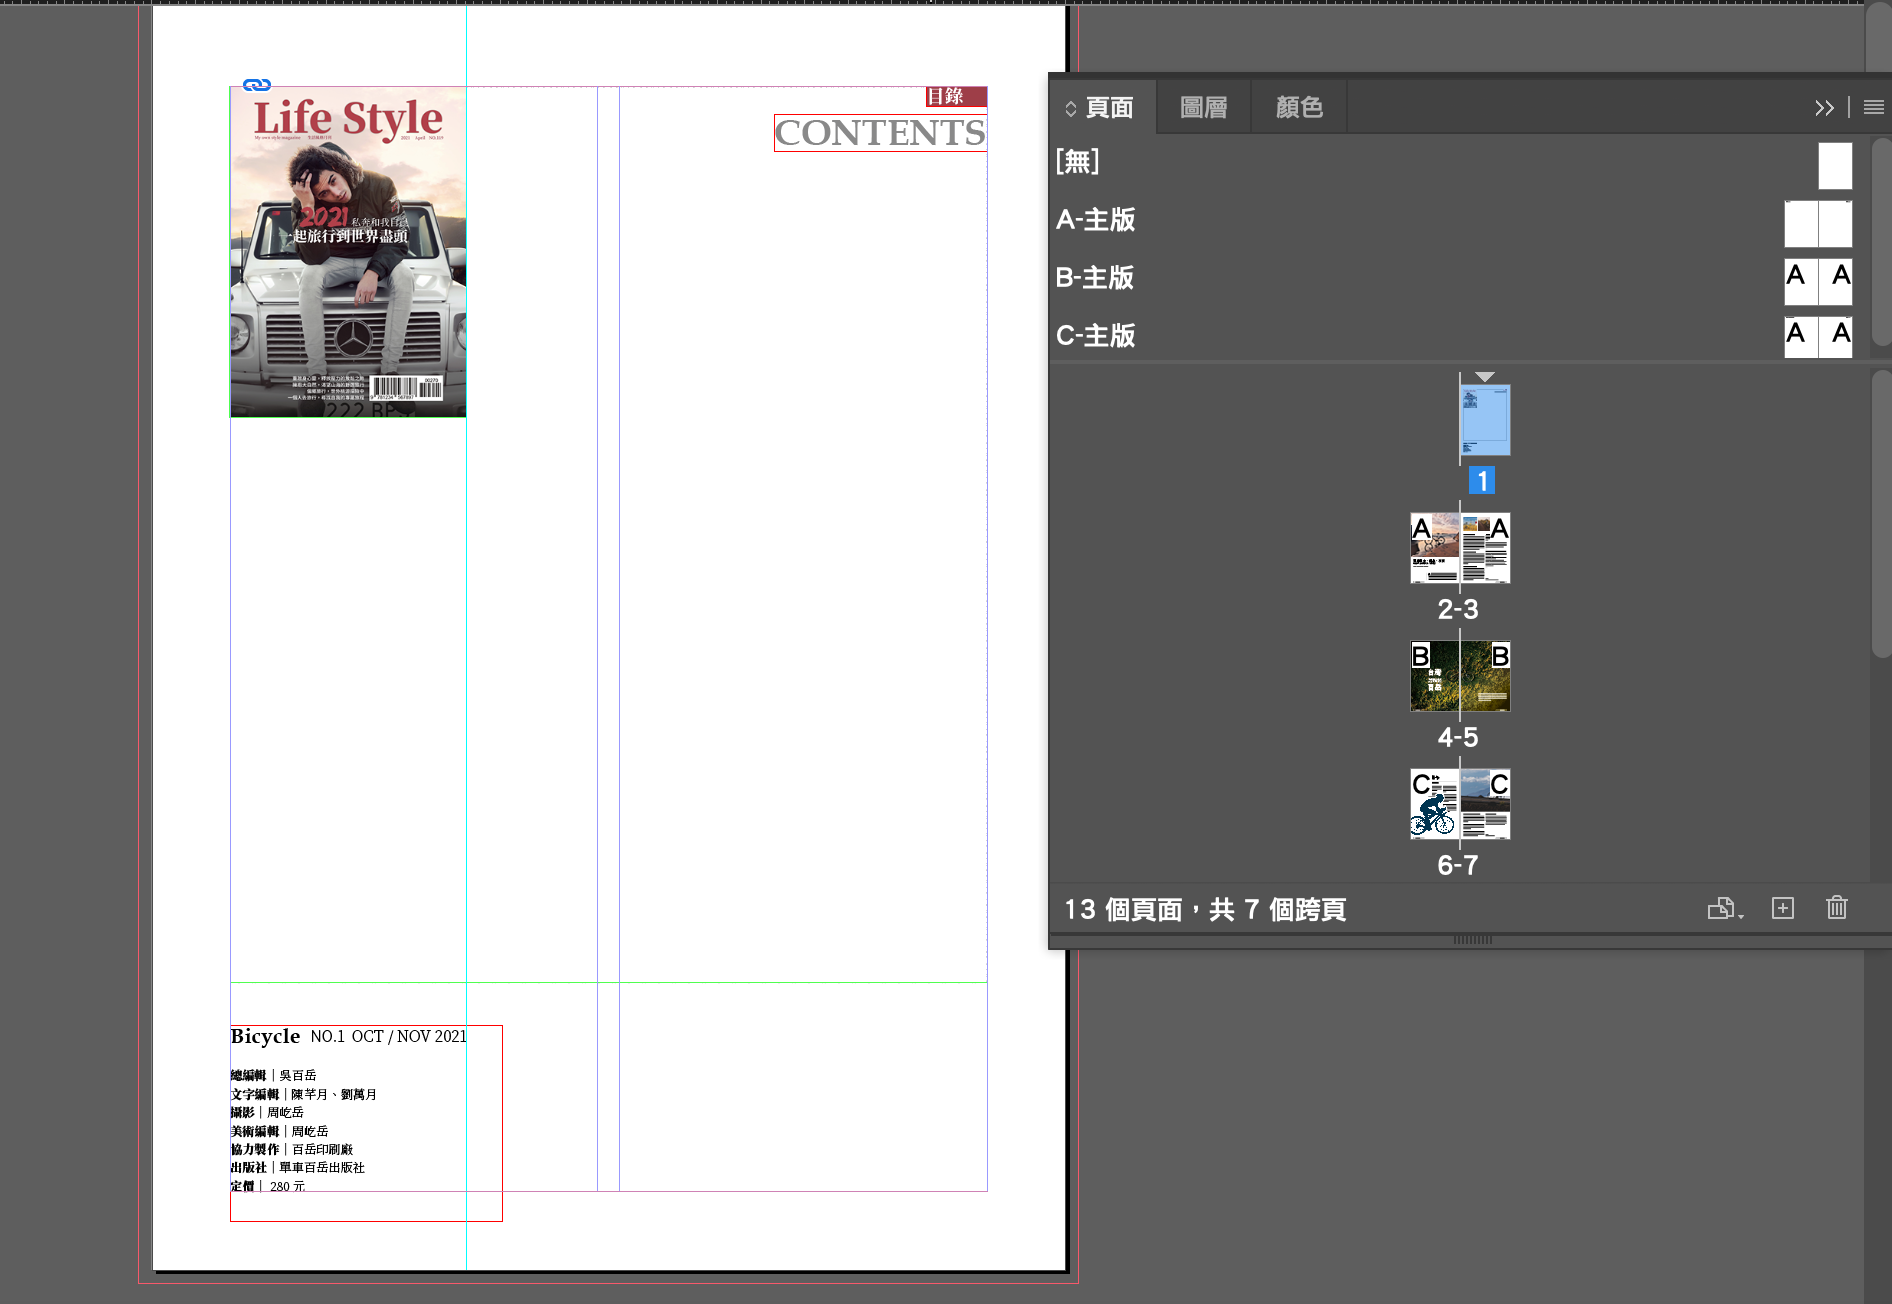Cycle panel size via arrows beside 頁面
The width and height of the screenshot is (1892, 1304).
[x=1070, y=109]
